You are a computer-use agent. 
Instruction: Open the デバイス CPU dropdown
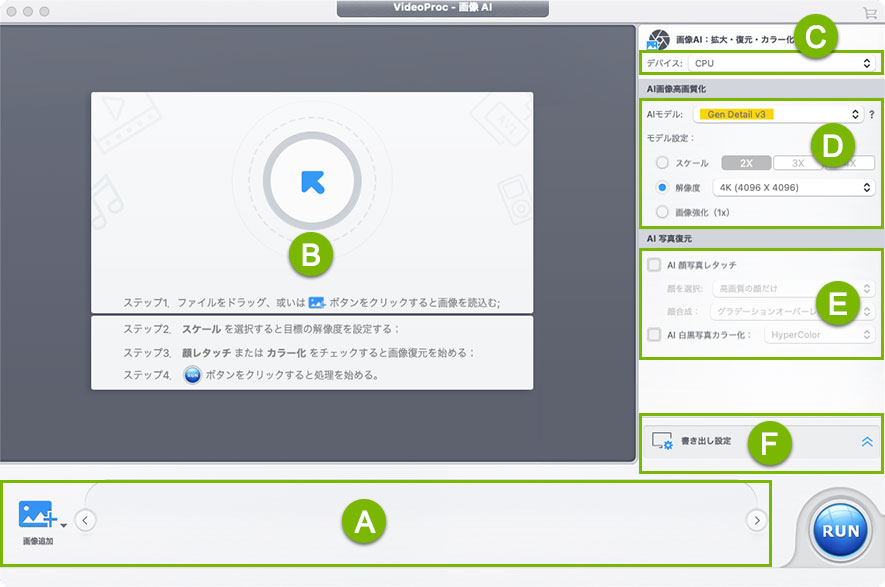coord(782,63)
